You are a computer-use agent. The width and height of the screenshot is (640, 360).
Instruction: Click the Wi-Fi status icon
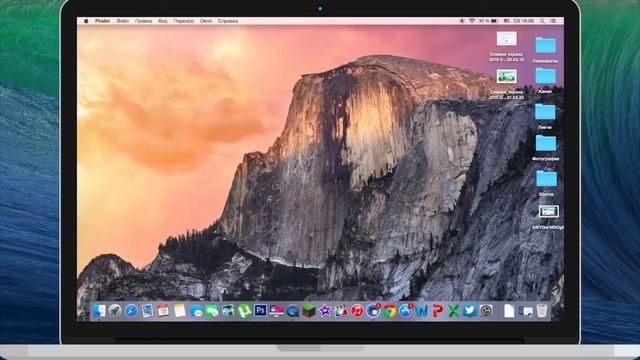point(472,21)
